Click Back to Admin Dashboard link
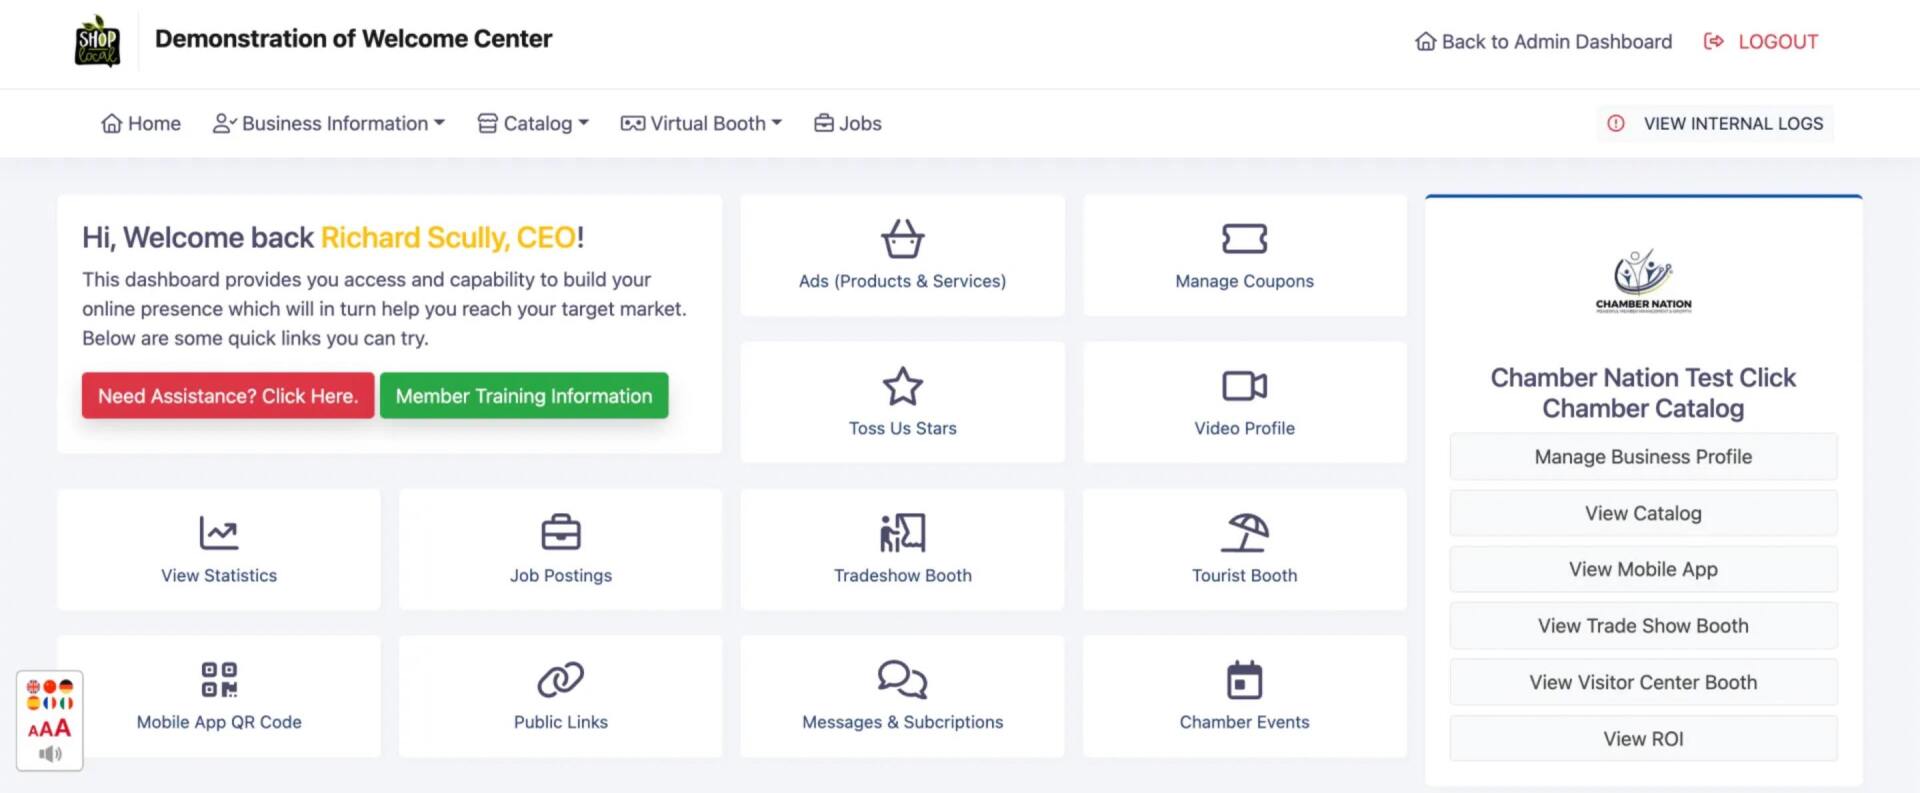This screenshot has width=1920, height=793. 1543,41
